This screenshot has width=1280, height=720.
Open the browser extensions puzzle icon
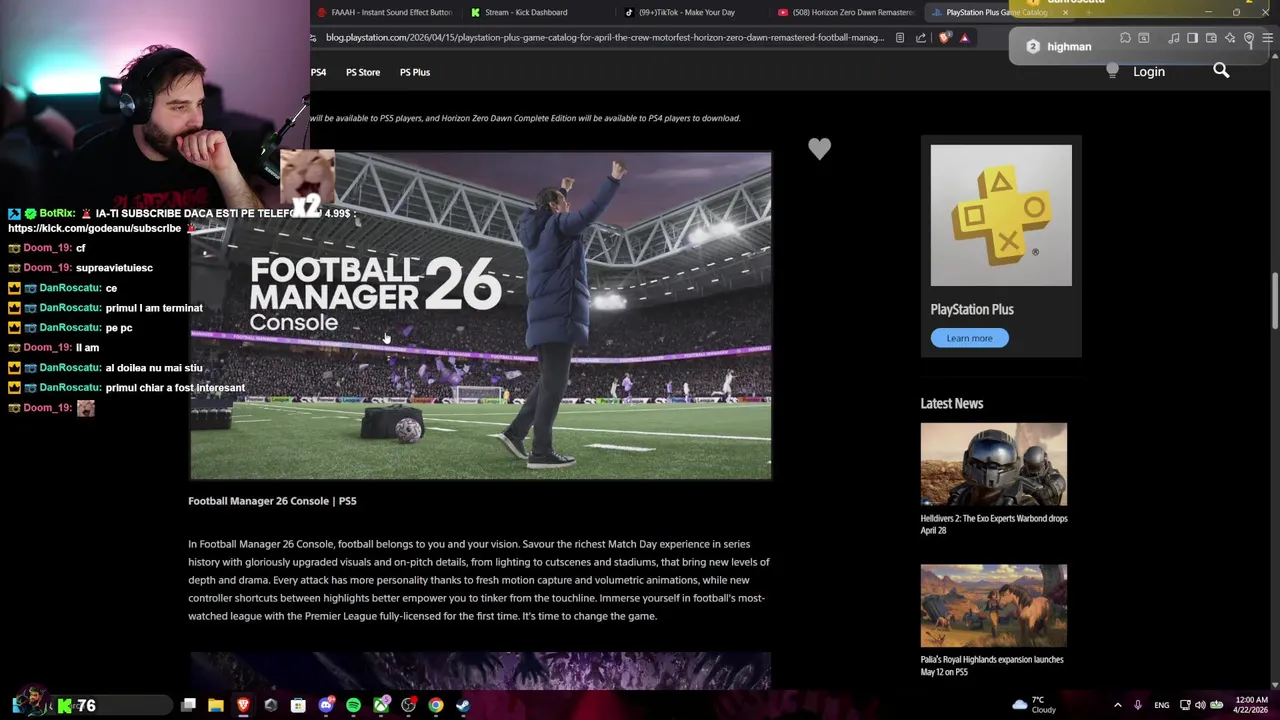1125,38
